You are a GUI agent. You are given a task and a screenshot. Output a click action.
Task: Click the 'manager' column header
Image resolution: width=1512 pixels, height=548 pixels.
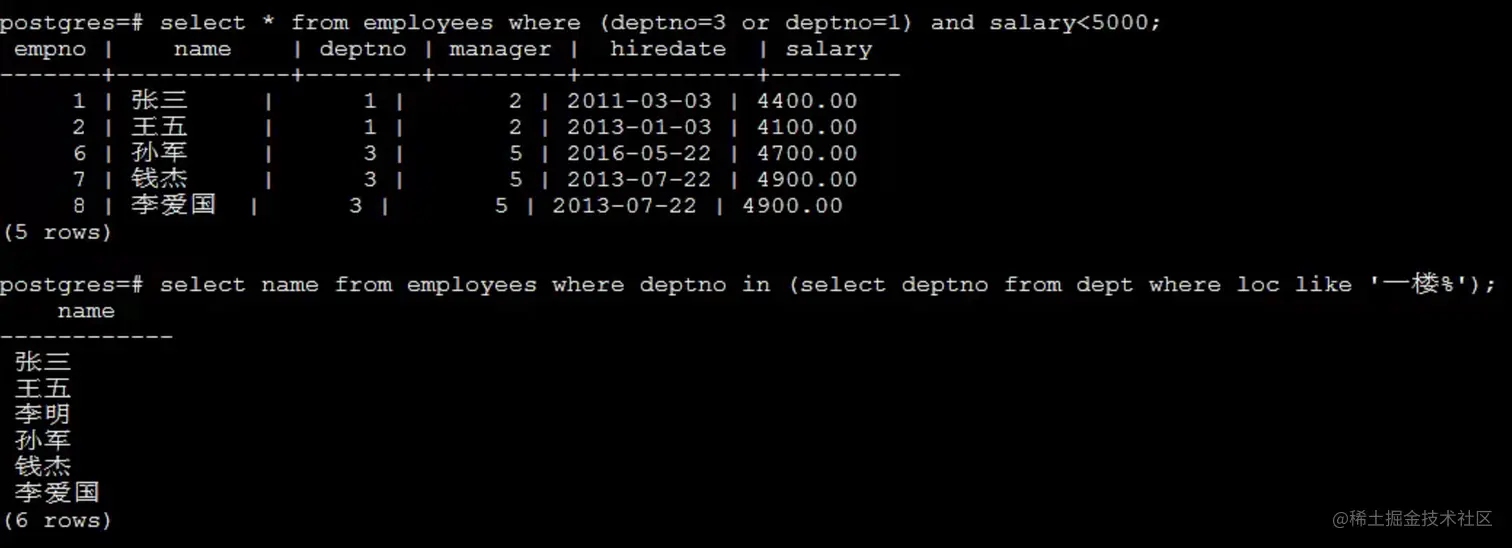click(500, 49)
